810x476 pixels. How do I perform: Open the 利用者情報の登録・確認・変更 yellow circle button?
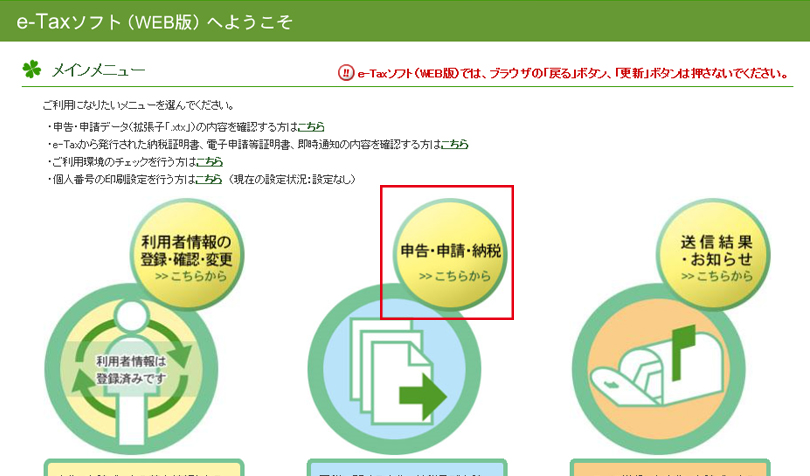pyautogui.click(x=186, y=255)
